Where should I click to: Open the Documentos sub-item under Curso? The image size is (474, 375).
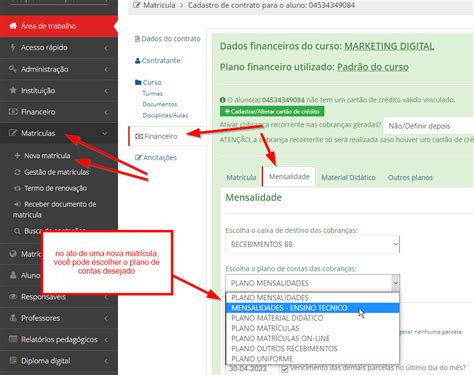pyautogui.click(x=160, y=104)
